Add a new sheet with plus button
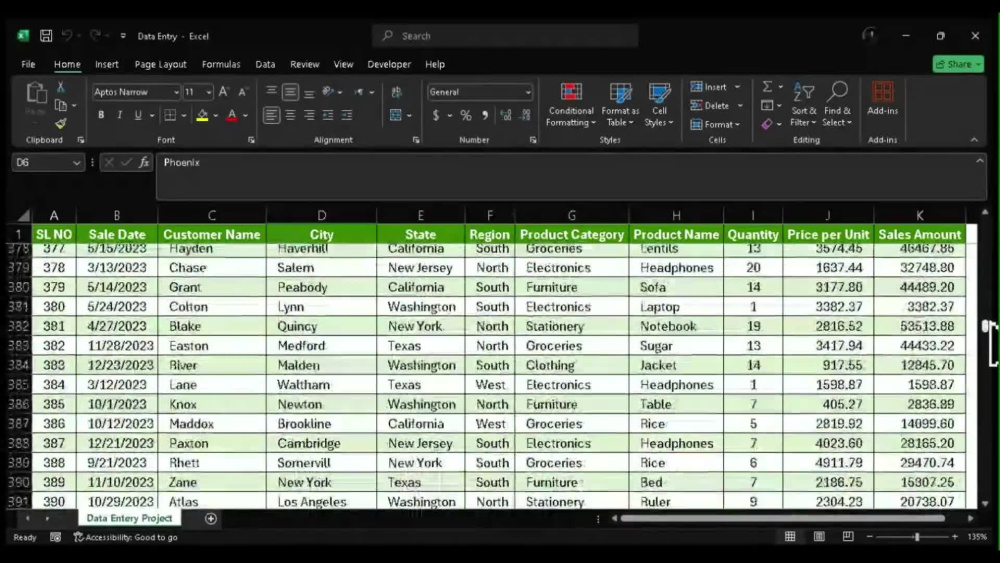 coord(210,518)
